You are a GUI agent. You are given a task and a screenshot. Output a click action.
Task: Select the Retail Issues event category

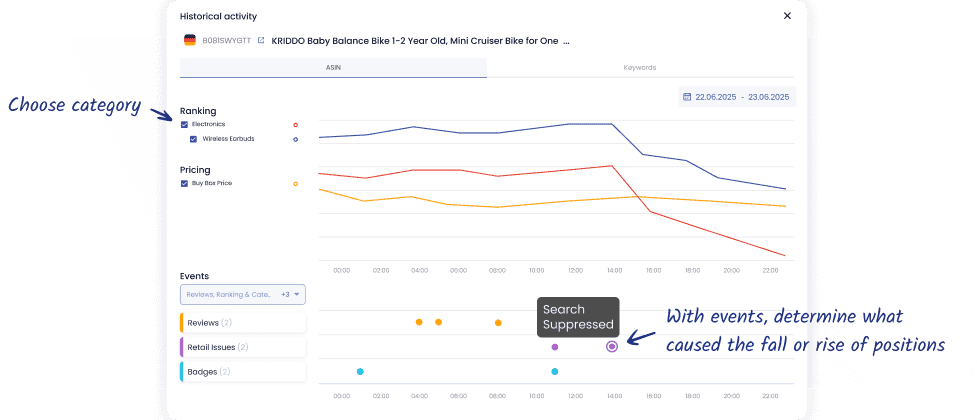pyautogui.click(x=243, y=347)
